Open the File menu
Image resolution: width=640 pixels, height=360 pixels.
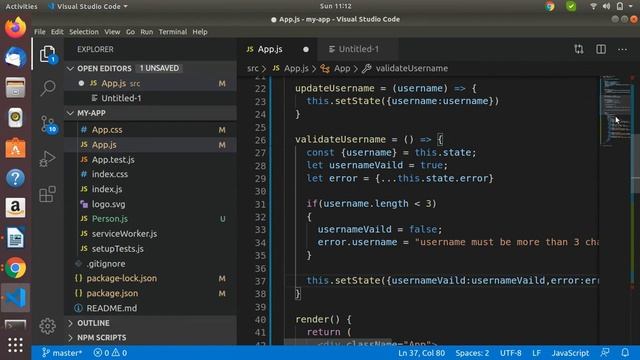click(40, 32)
